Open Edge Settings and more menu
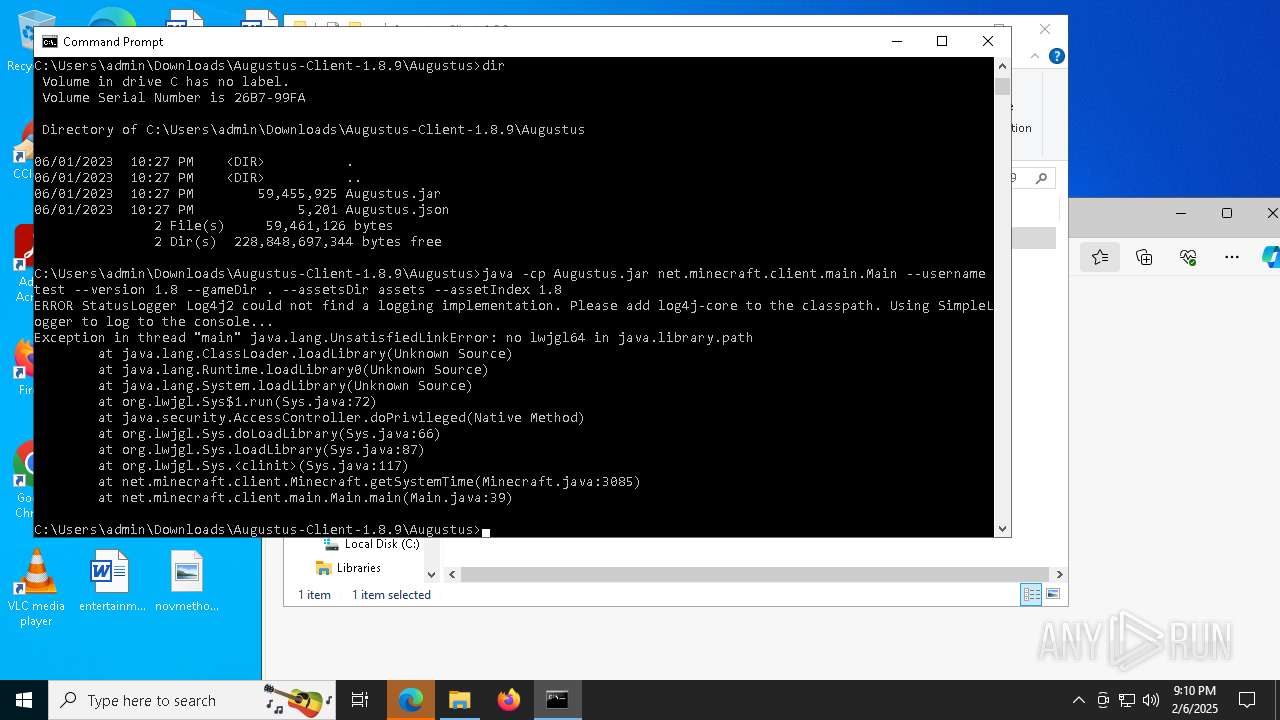 click(x=1232, y=258)
